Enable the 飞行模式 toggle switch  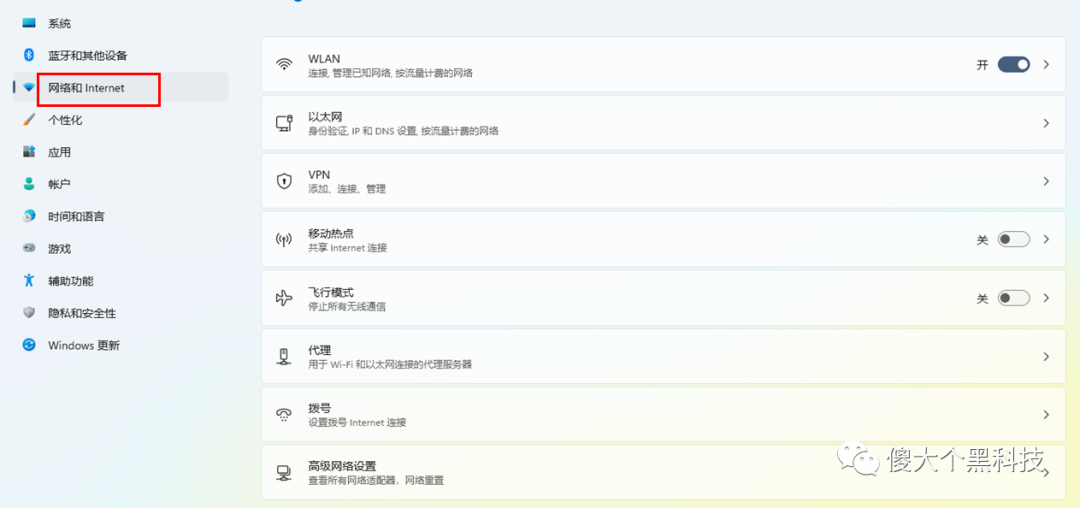pos(1014,298)
